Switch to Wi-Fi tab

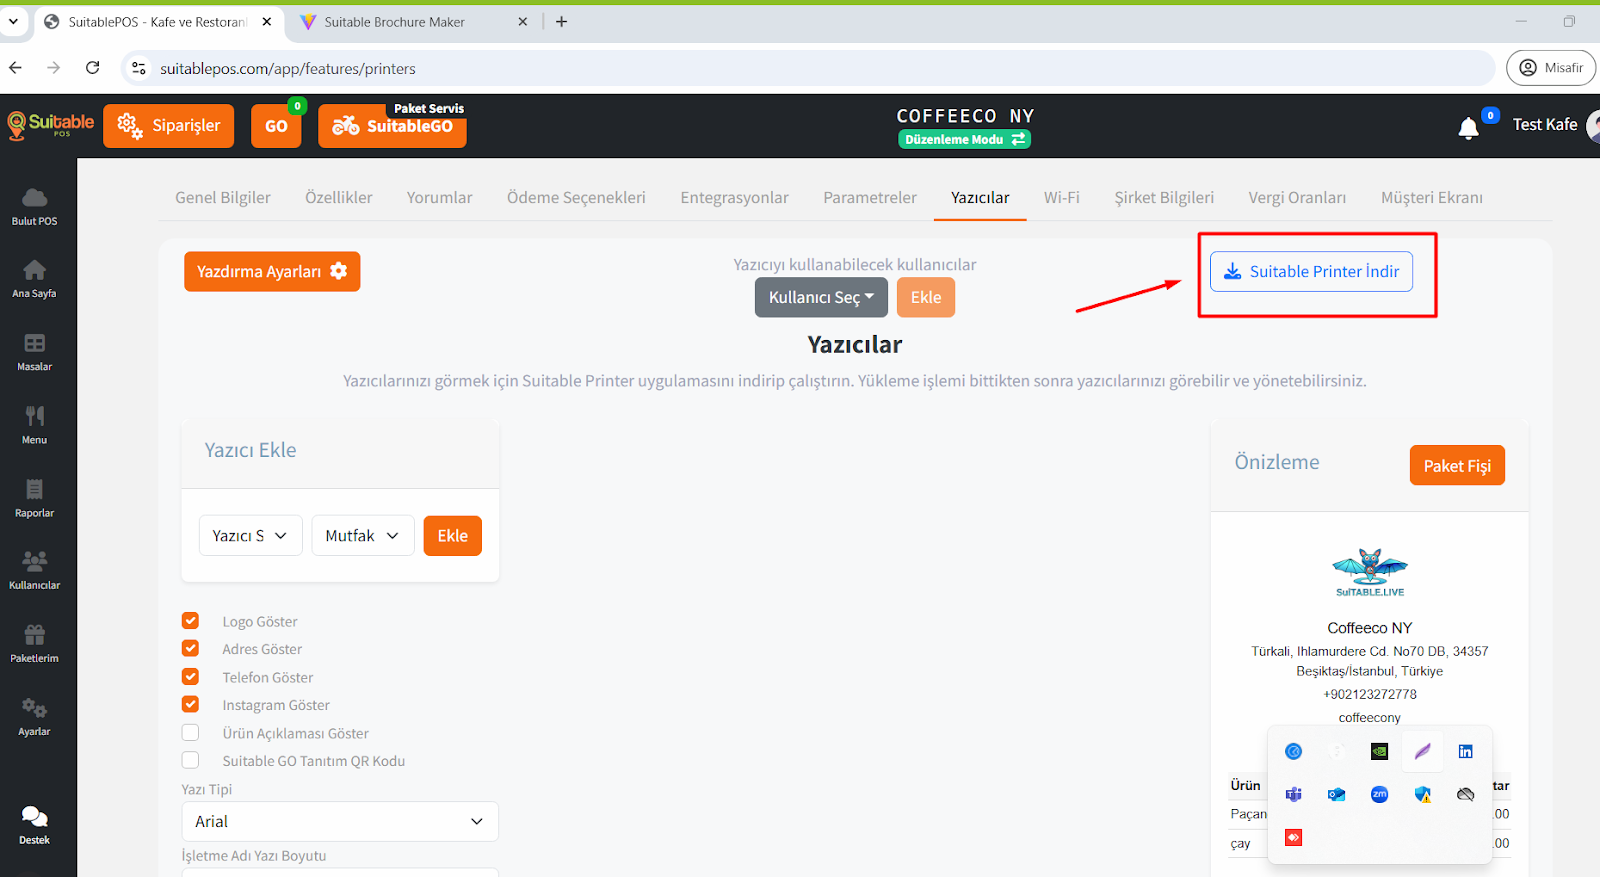1062,197
